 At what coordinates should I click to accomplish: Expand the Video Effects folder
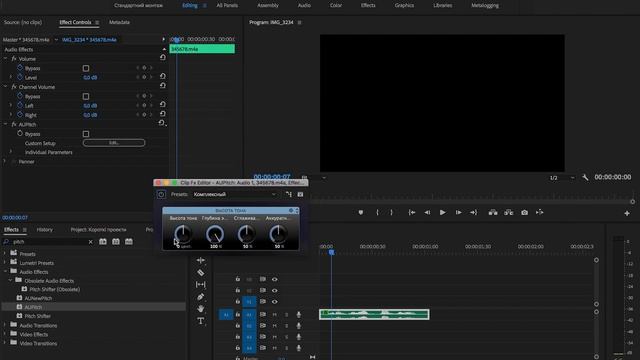tap(5, 334)
